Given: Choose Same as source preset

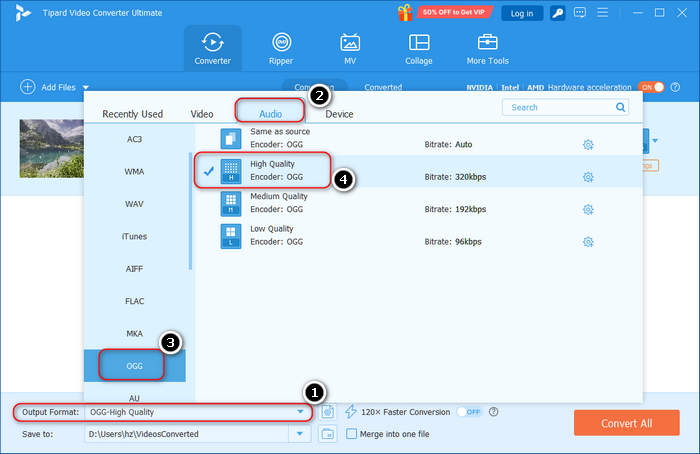Looking at the screenshot, I should tap(419, 138).
